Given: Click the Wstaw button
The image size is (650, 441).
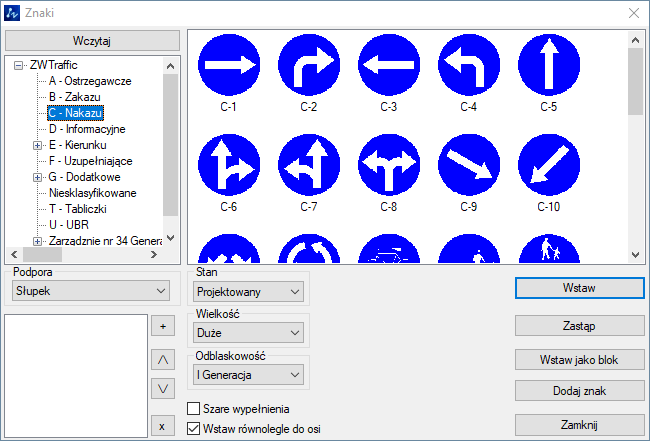Looking at the screenshot, I should pos(579,288).
